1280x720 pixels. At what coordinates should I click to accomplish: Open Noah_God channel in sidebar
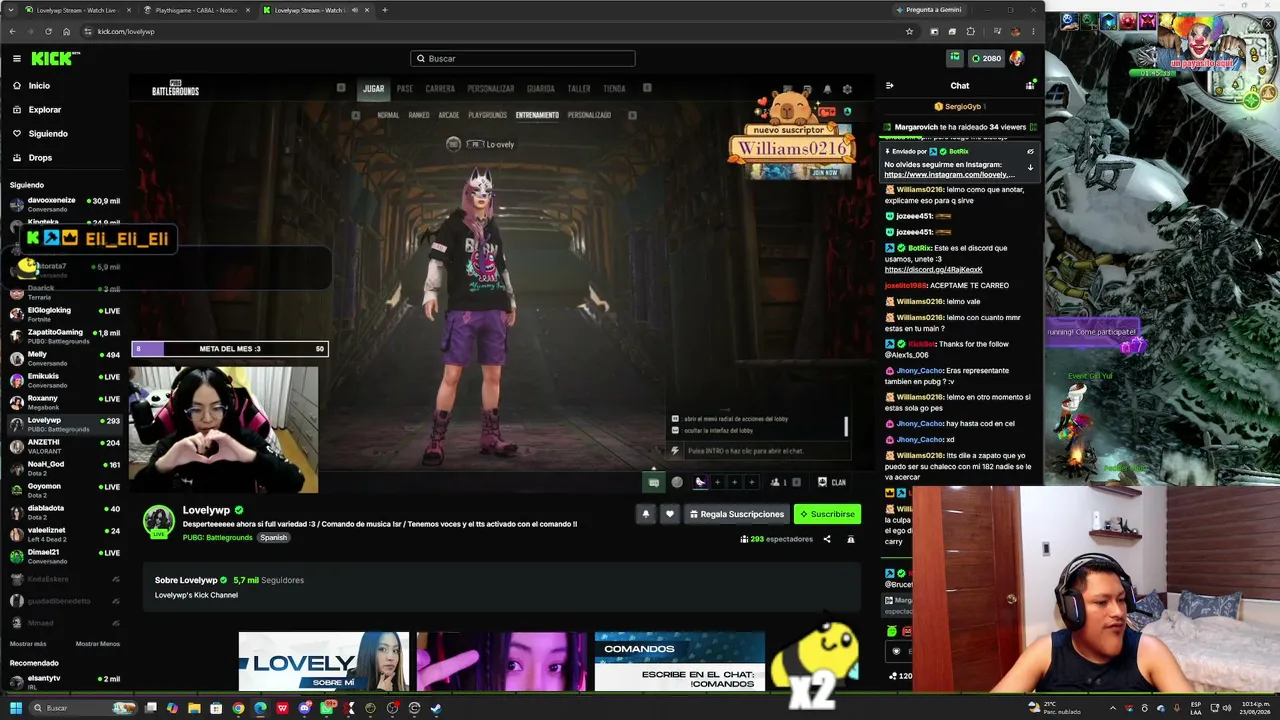pos(64,468)
